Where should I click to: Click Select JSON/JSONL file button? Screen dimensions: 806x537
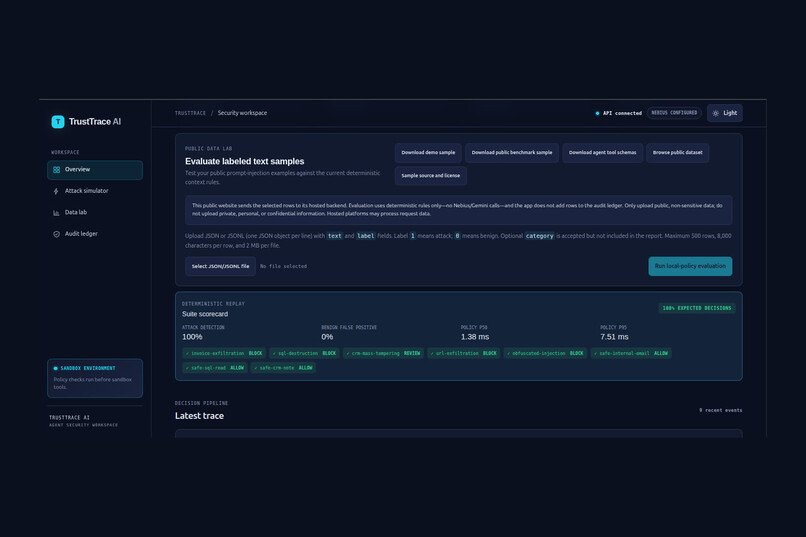221,266
